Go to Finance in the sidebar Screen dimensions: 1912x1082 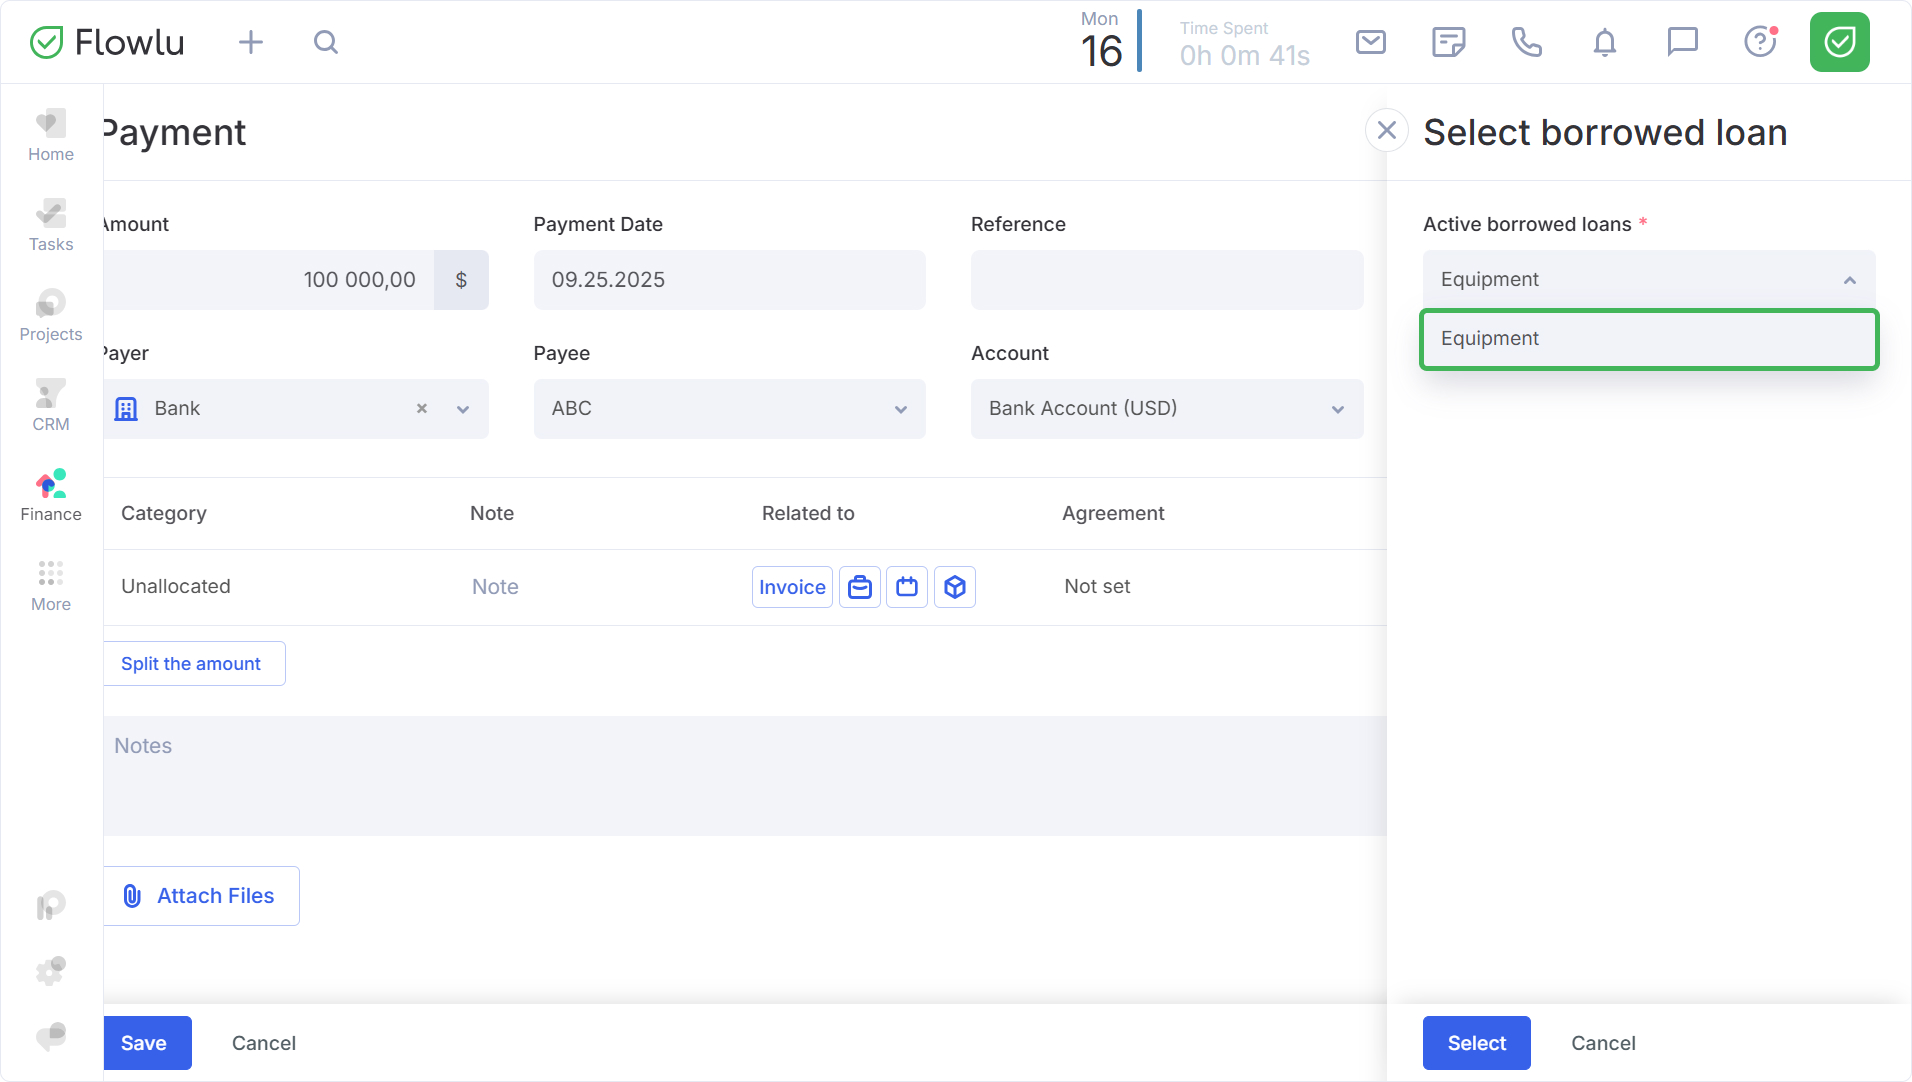click(51, 496)
